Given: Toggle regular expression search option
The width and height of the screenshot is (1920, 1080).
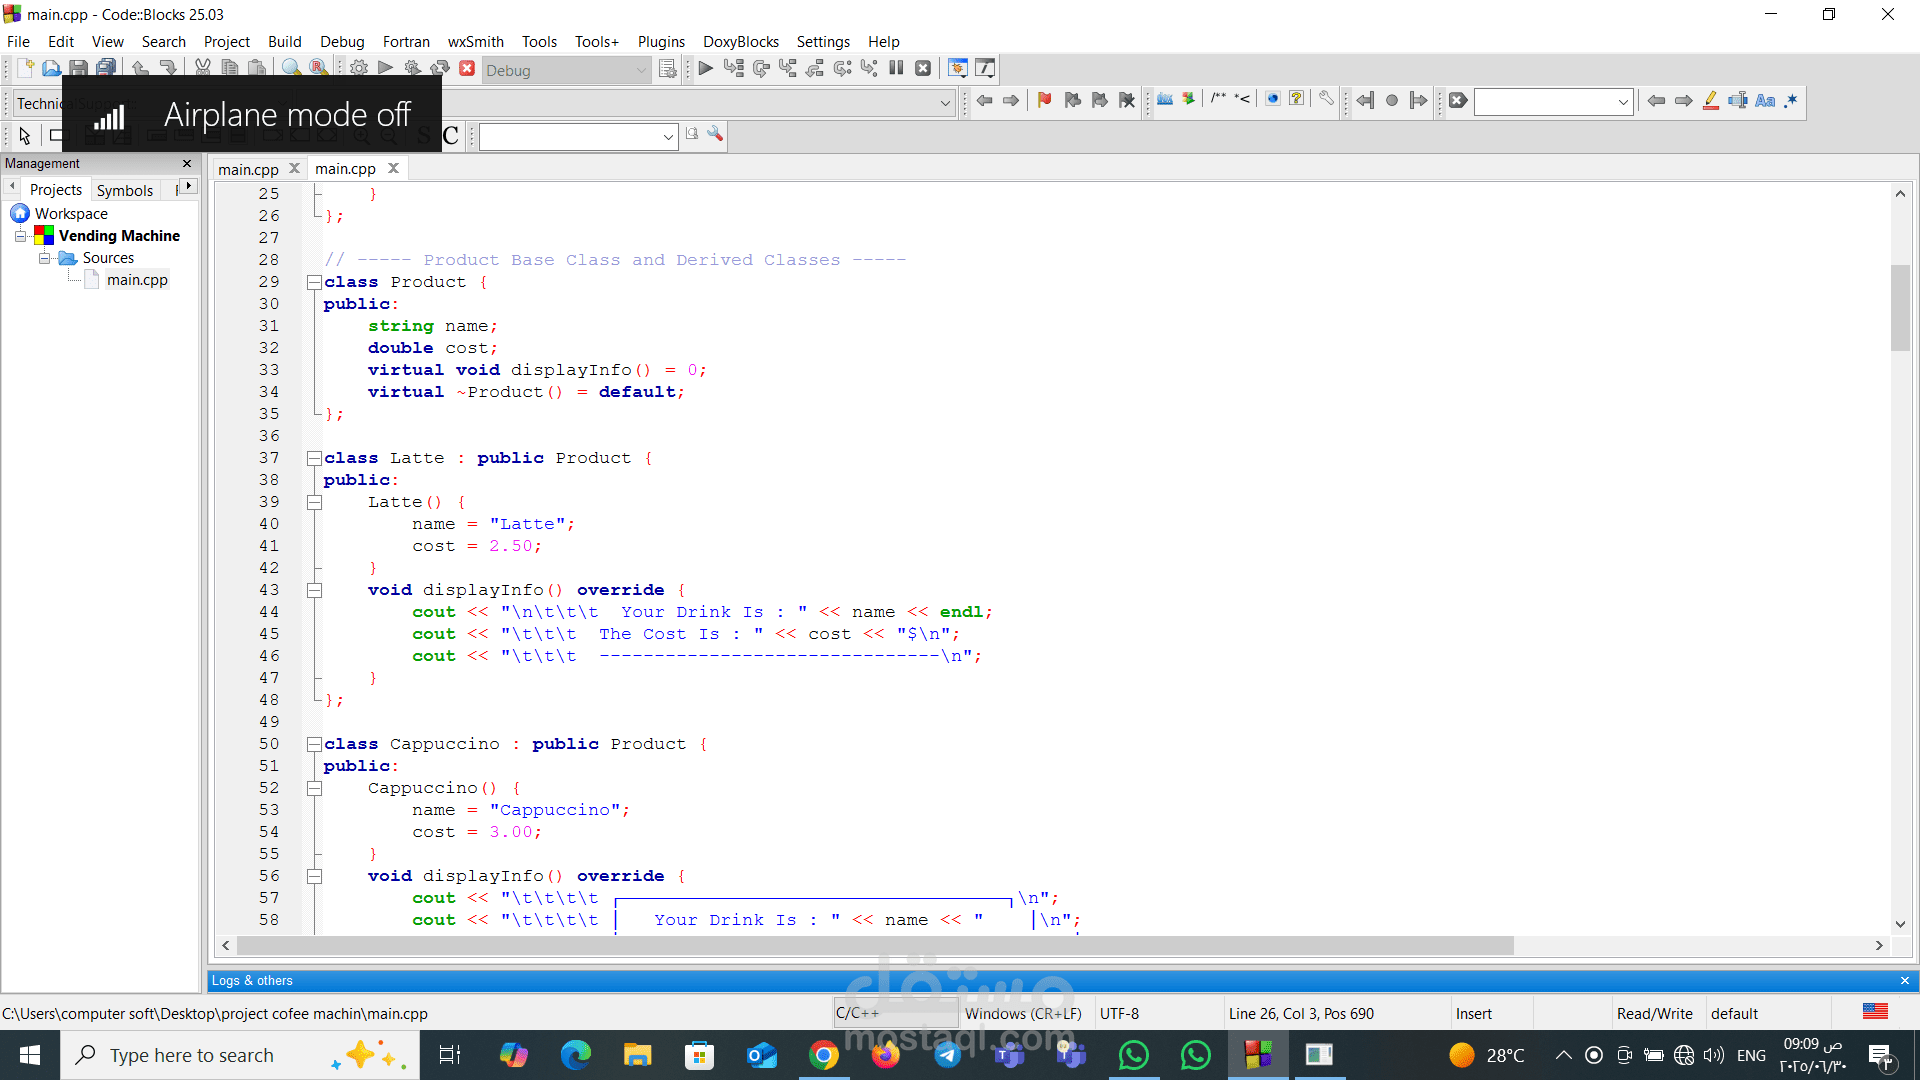Looking at the screenshot, I should (x=1791, y=100).
